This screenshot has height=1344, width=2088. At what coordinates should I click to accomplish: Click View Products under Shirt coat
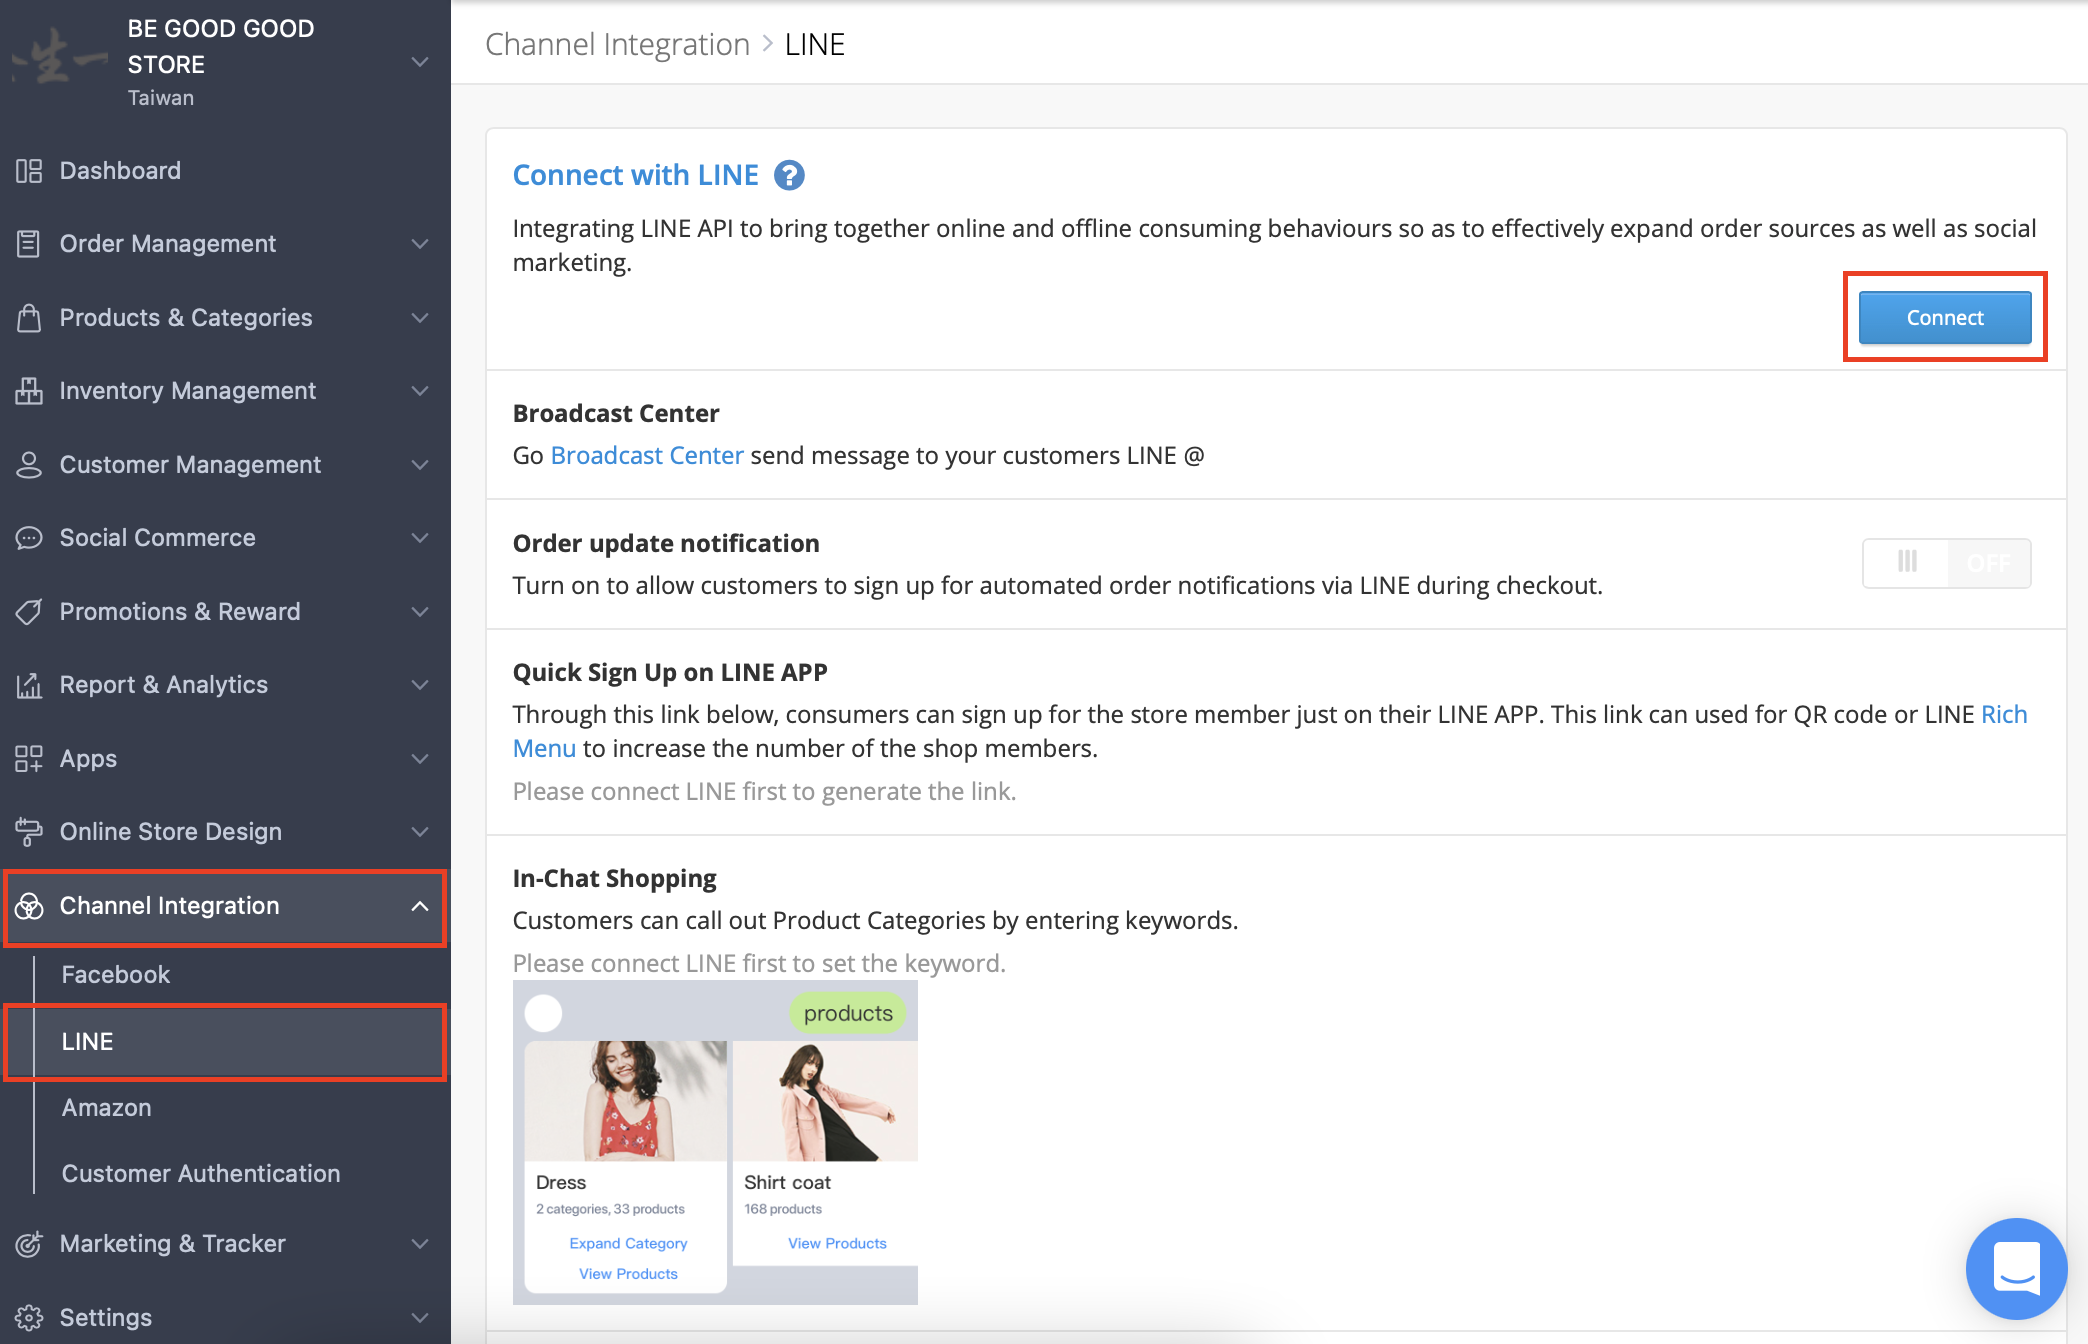[x=837, y=1243]
